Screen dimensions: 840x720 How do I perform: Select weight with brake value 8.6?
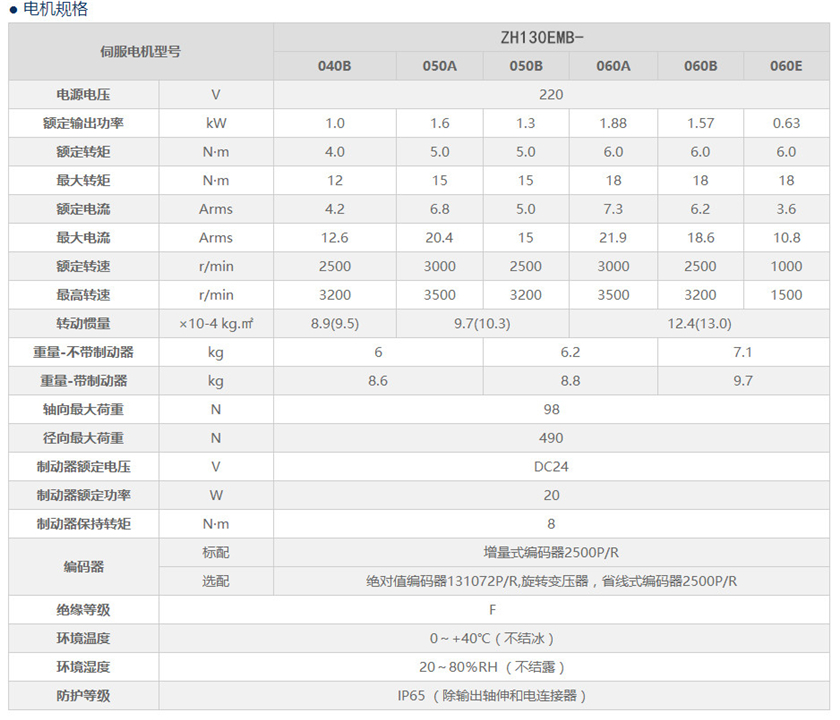point(378,381)
